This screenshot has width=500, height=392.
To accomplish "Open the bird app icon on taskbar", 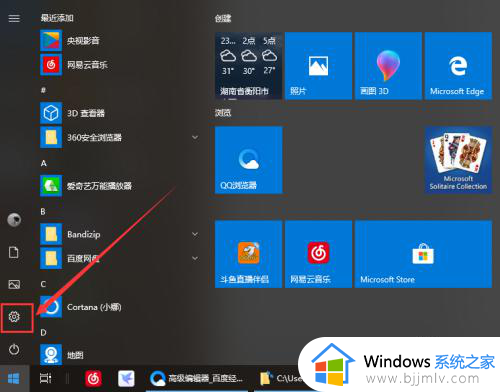I will (126, 379).
